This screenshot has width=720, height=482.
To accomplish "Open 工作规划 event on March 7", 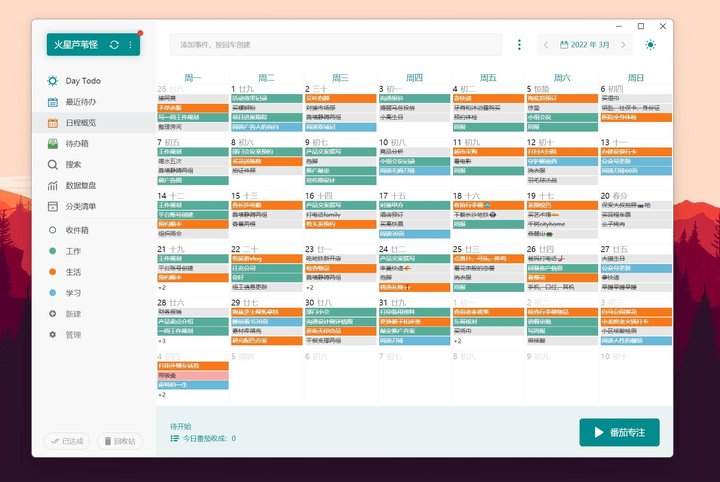I will click(x=193, y=151).
